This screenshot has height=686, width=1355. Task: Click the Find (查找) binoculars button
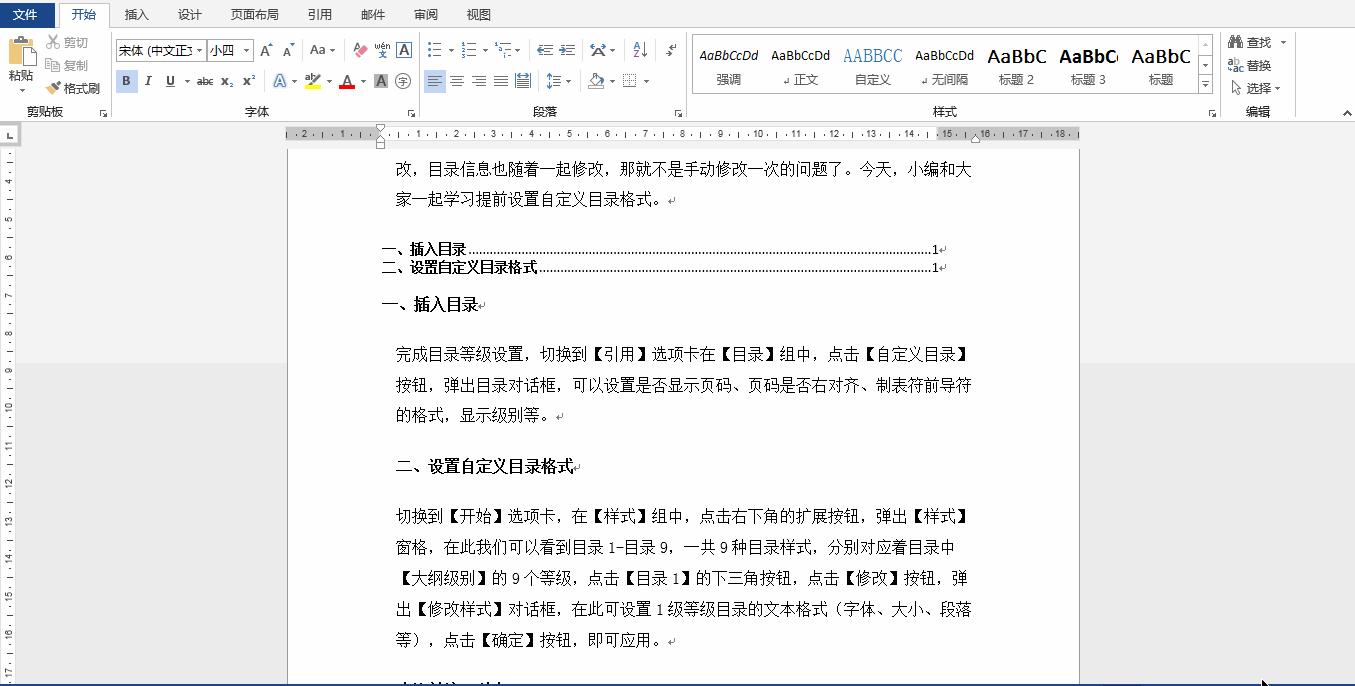point(1250,42)
